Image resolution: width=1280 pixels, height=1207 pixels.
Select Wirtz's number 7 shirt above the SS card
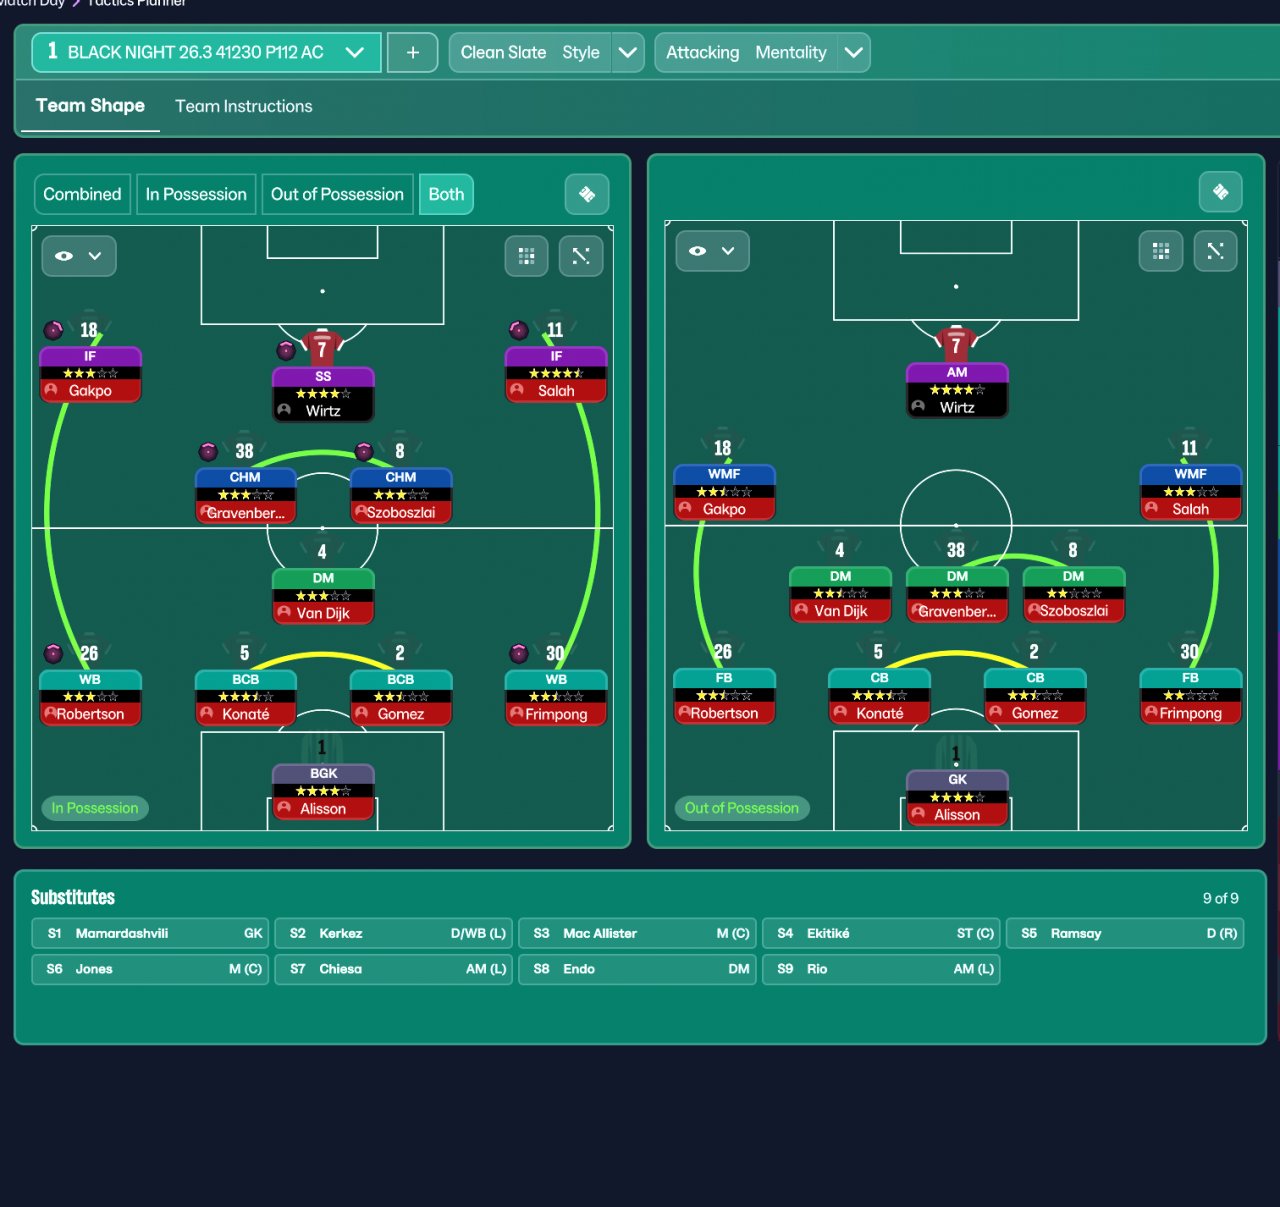point(322,347)
